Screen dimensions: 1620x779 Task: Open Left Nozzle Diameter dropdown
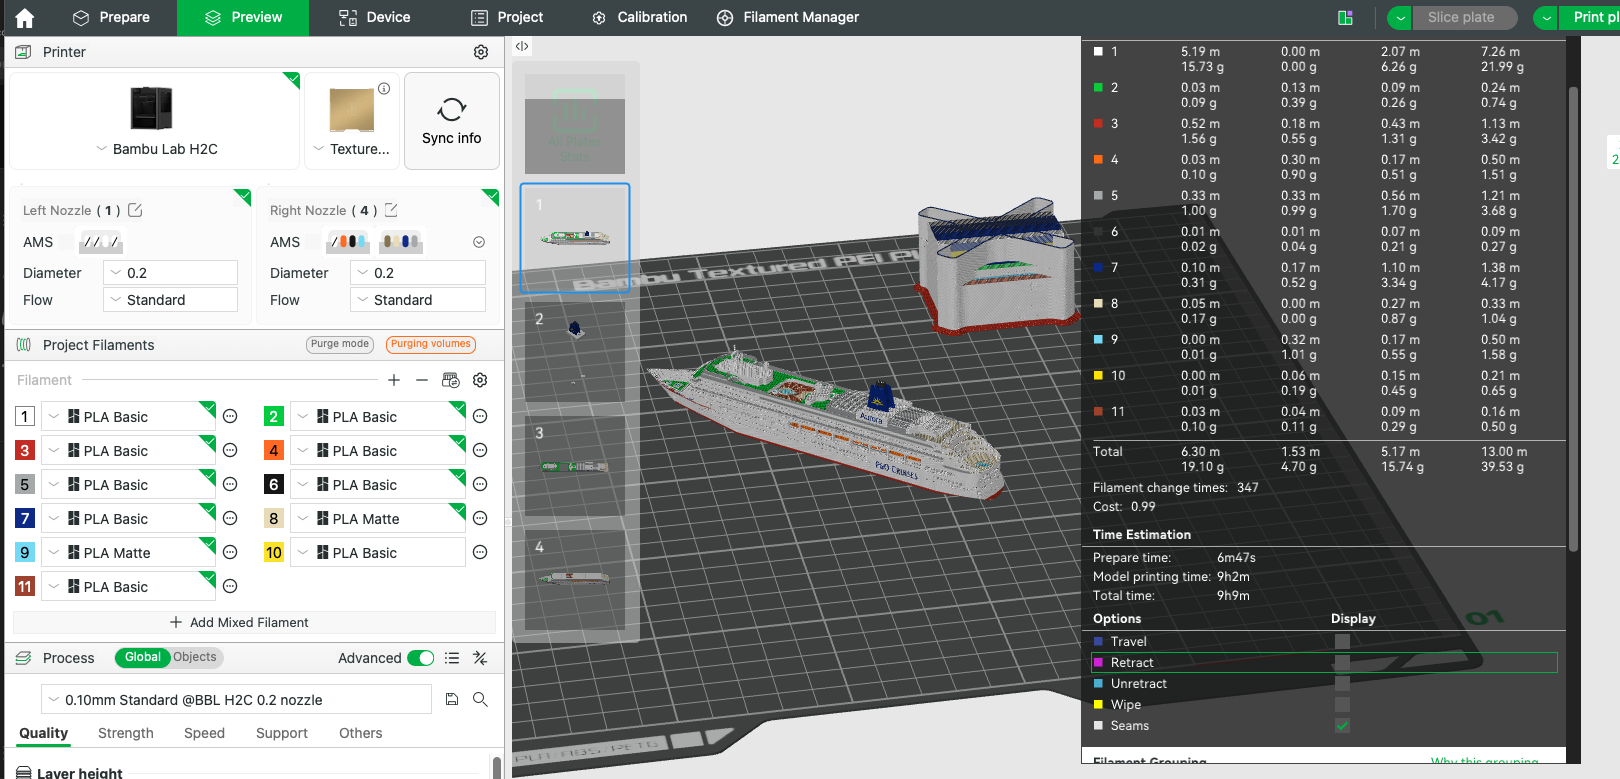coord(170,273)
